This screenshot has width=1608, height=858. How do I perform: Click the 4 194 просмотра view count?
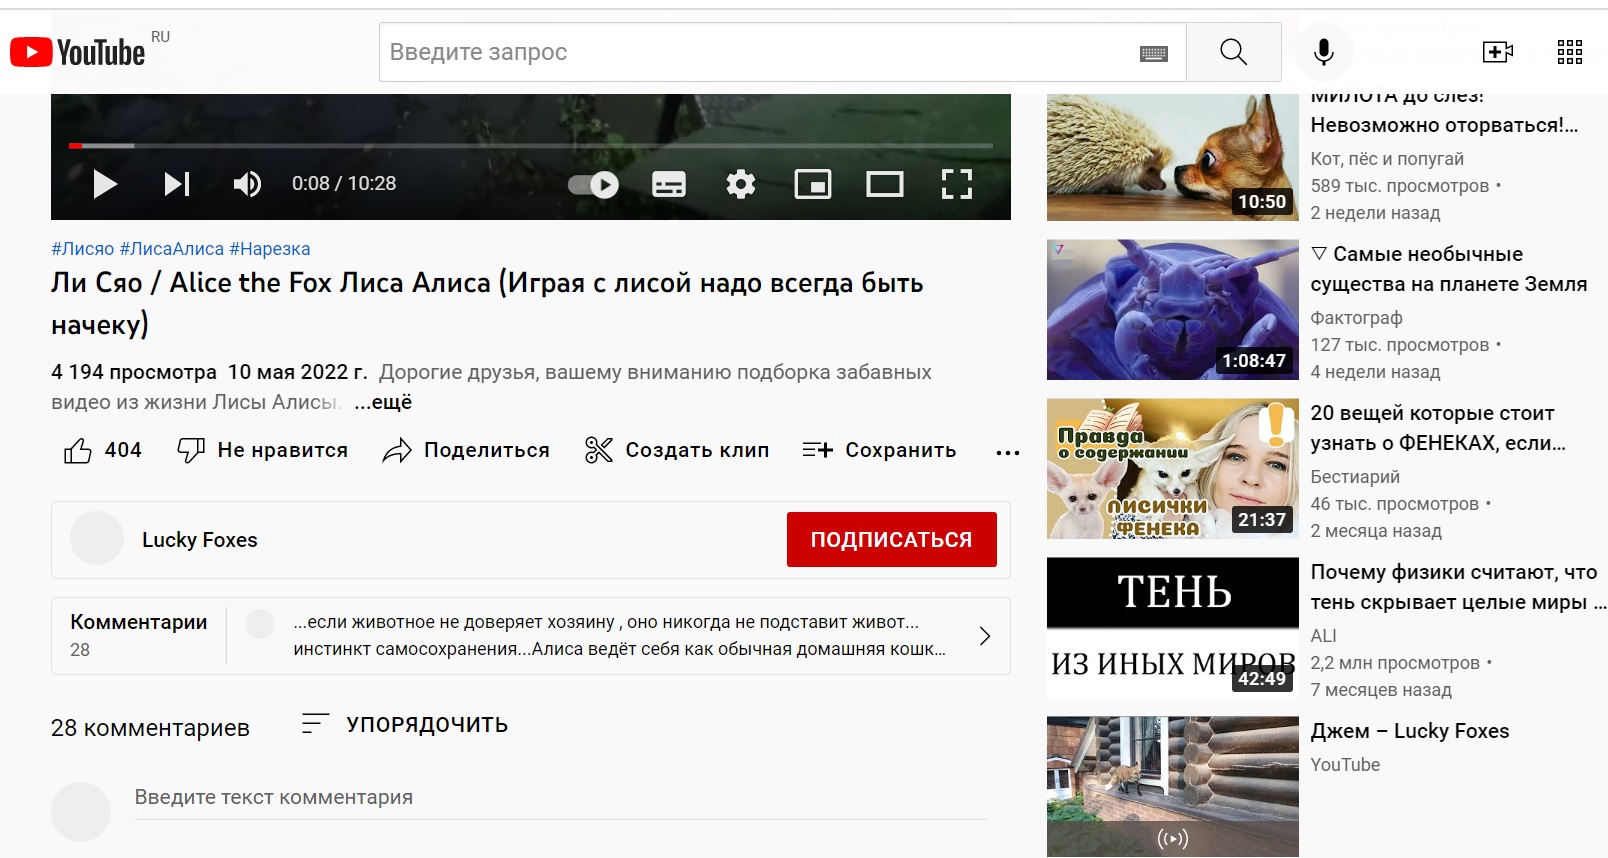pyautogui.click(x=134, y=372)
